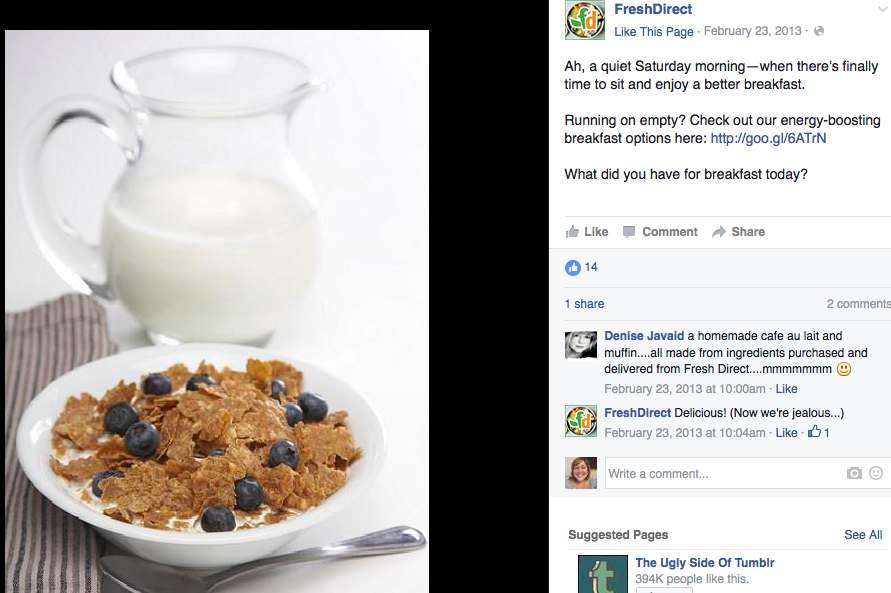
Task: Like Denise Javaid's comment
Action: pyautogui.click(x=786, y=389)
